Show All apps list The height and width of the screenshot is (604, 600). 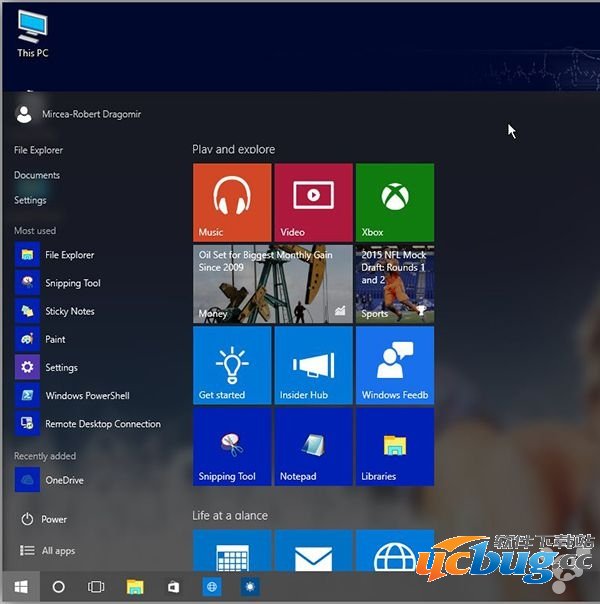(x=47, y=550)
